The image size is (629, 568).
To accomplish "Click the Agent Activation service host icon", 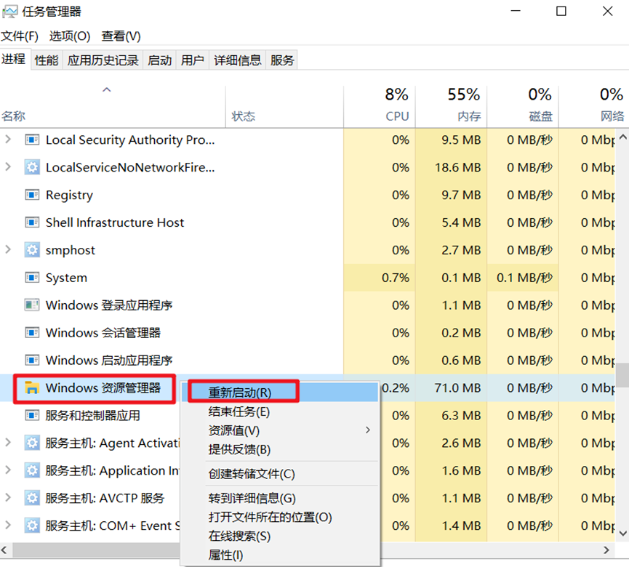I will point(32,443).
